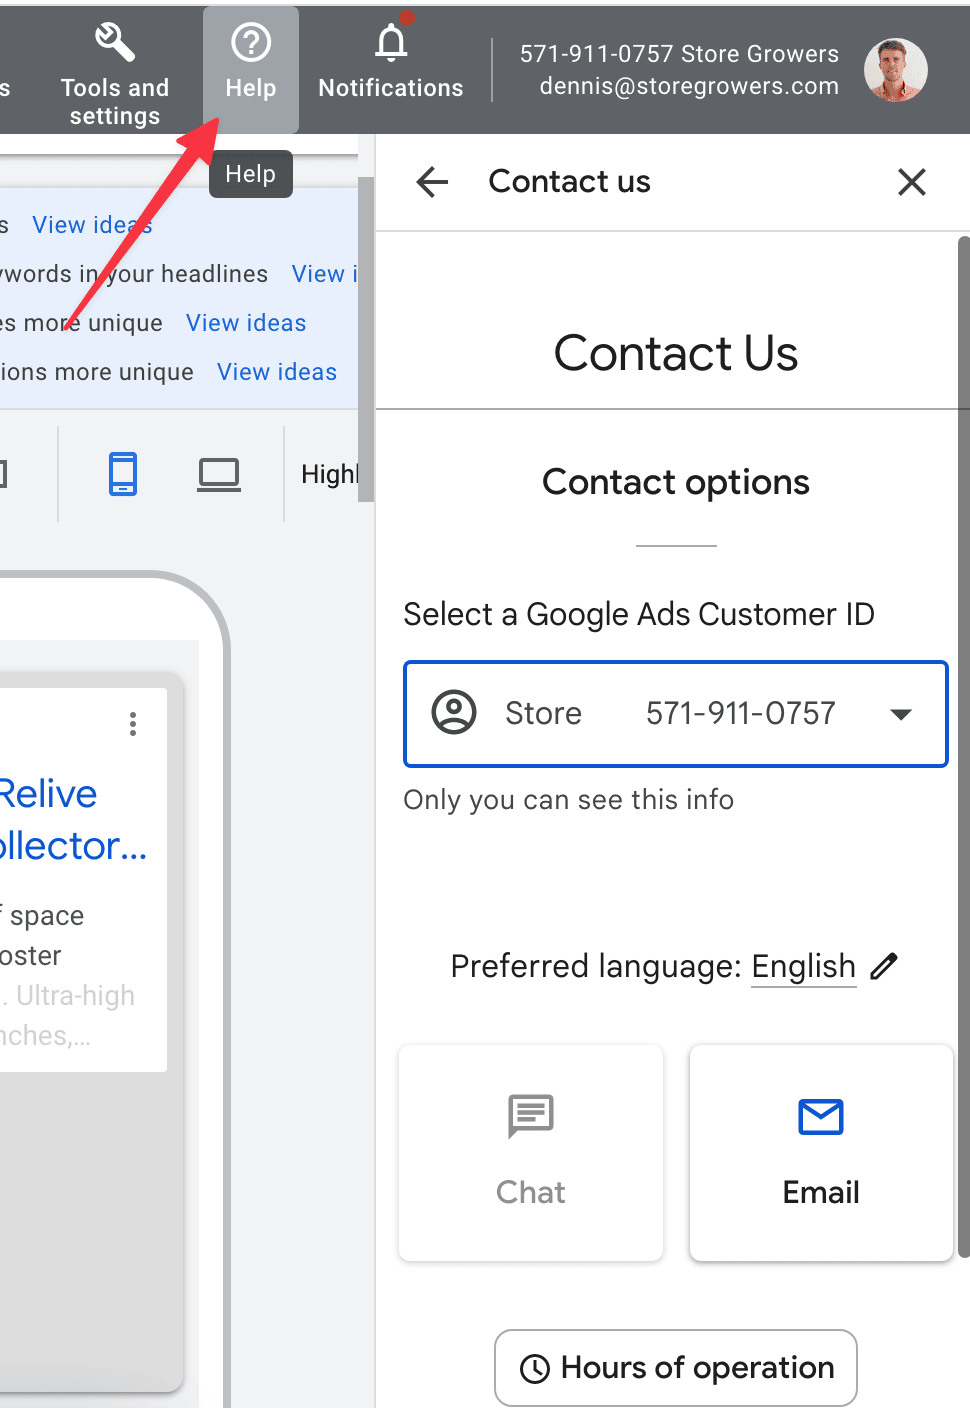Open the ad preview three-dot menu

click(133, 724)
